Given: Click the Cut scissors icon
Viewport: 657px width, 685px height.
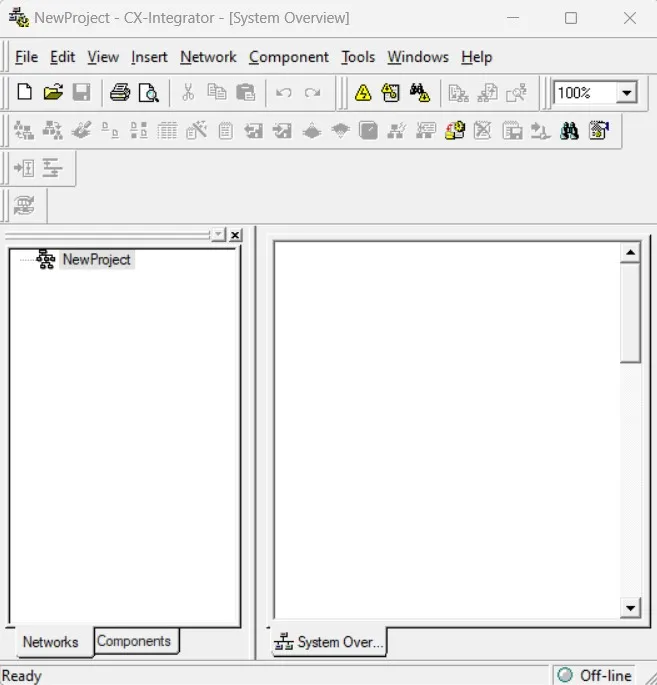Looking at the screenshot, I should 188,92.
